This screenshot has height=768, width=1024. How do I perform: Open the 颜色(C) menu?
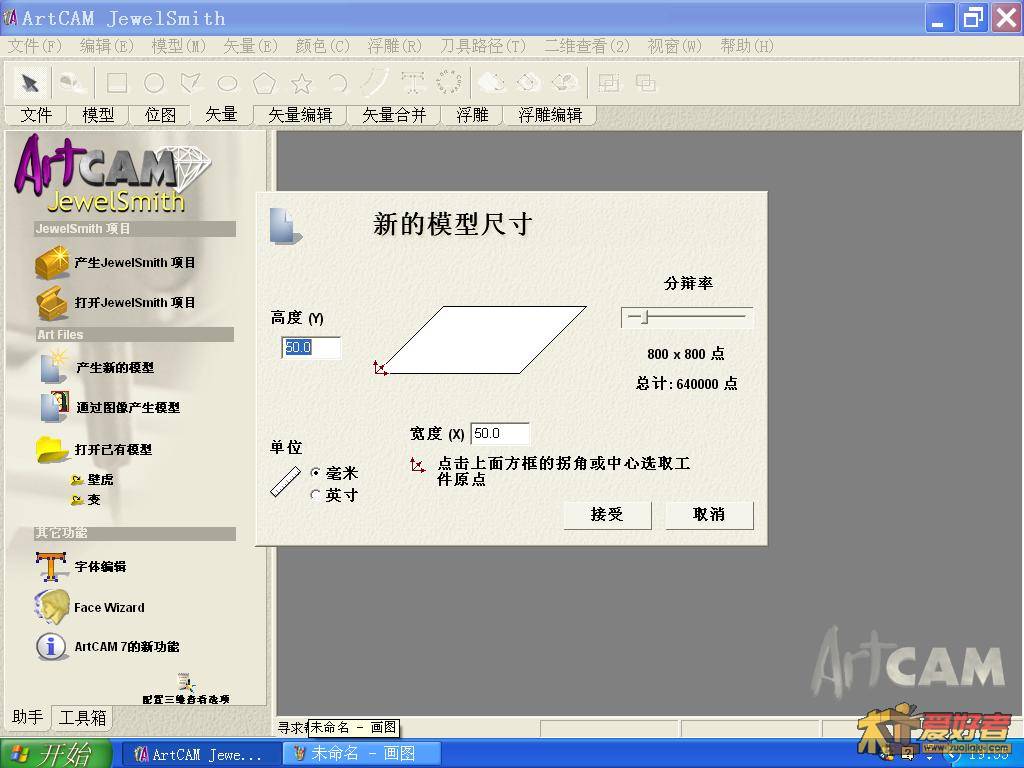click(323, 46)
